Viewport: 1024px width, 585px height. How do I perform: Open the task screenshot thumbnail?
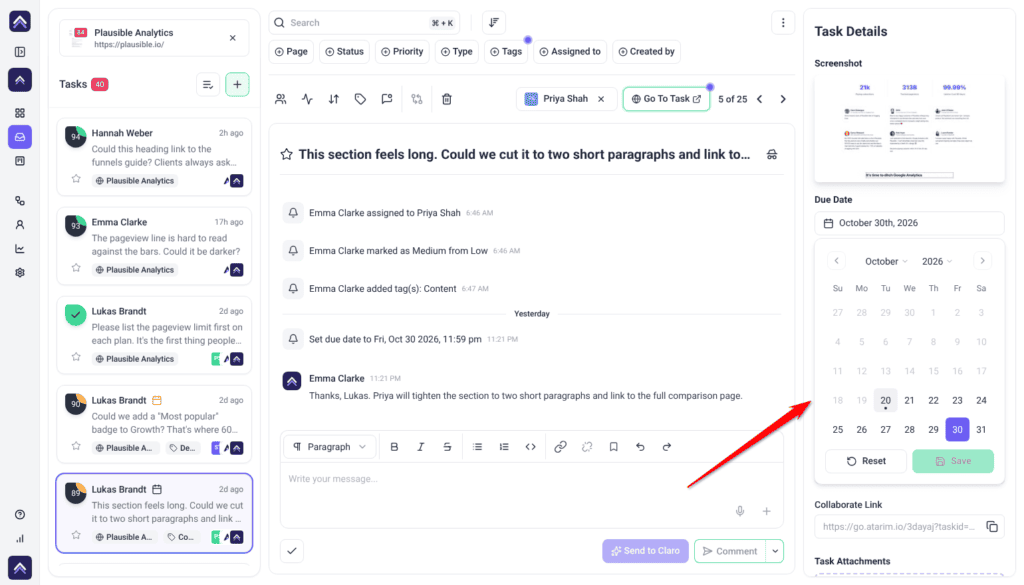pos(909,129)
